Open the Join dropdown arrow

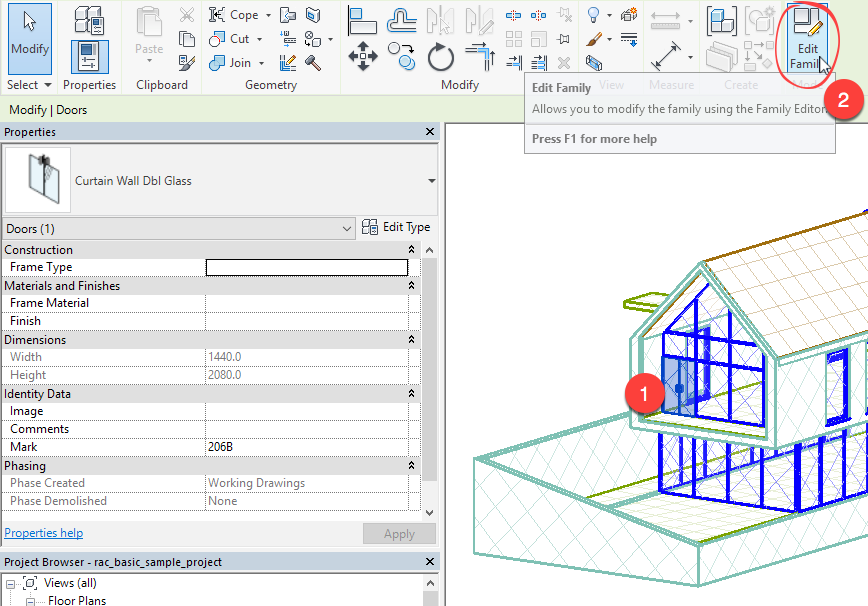[x=261, y=64]
